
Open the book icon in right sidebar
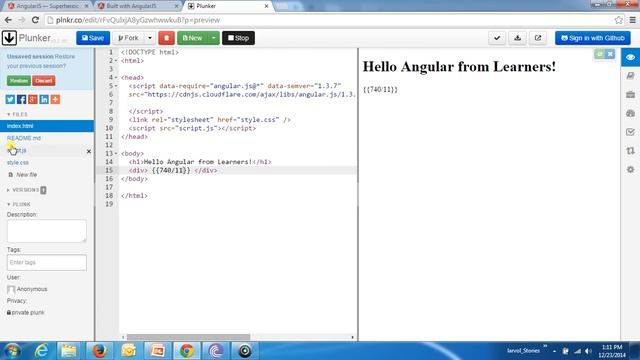[x=630, y=76]
